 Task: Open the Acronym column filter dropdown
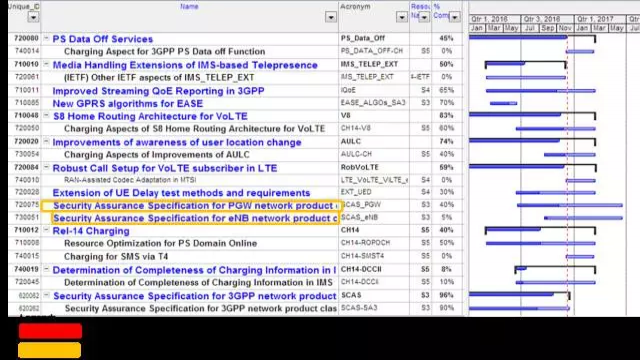pyautogui.click(x=402, y=17)
